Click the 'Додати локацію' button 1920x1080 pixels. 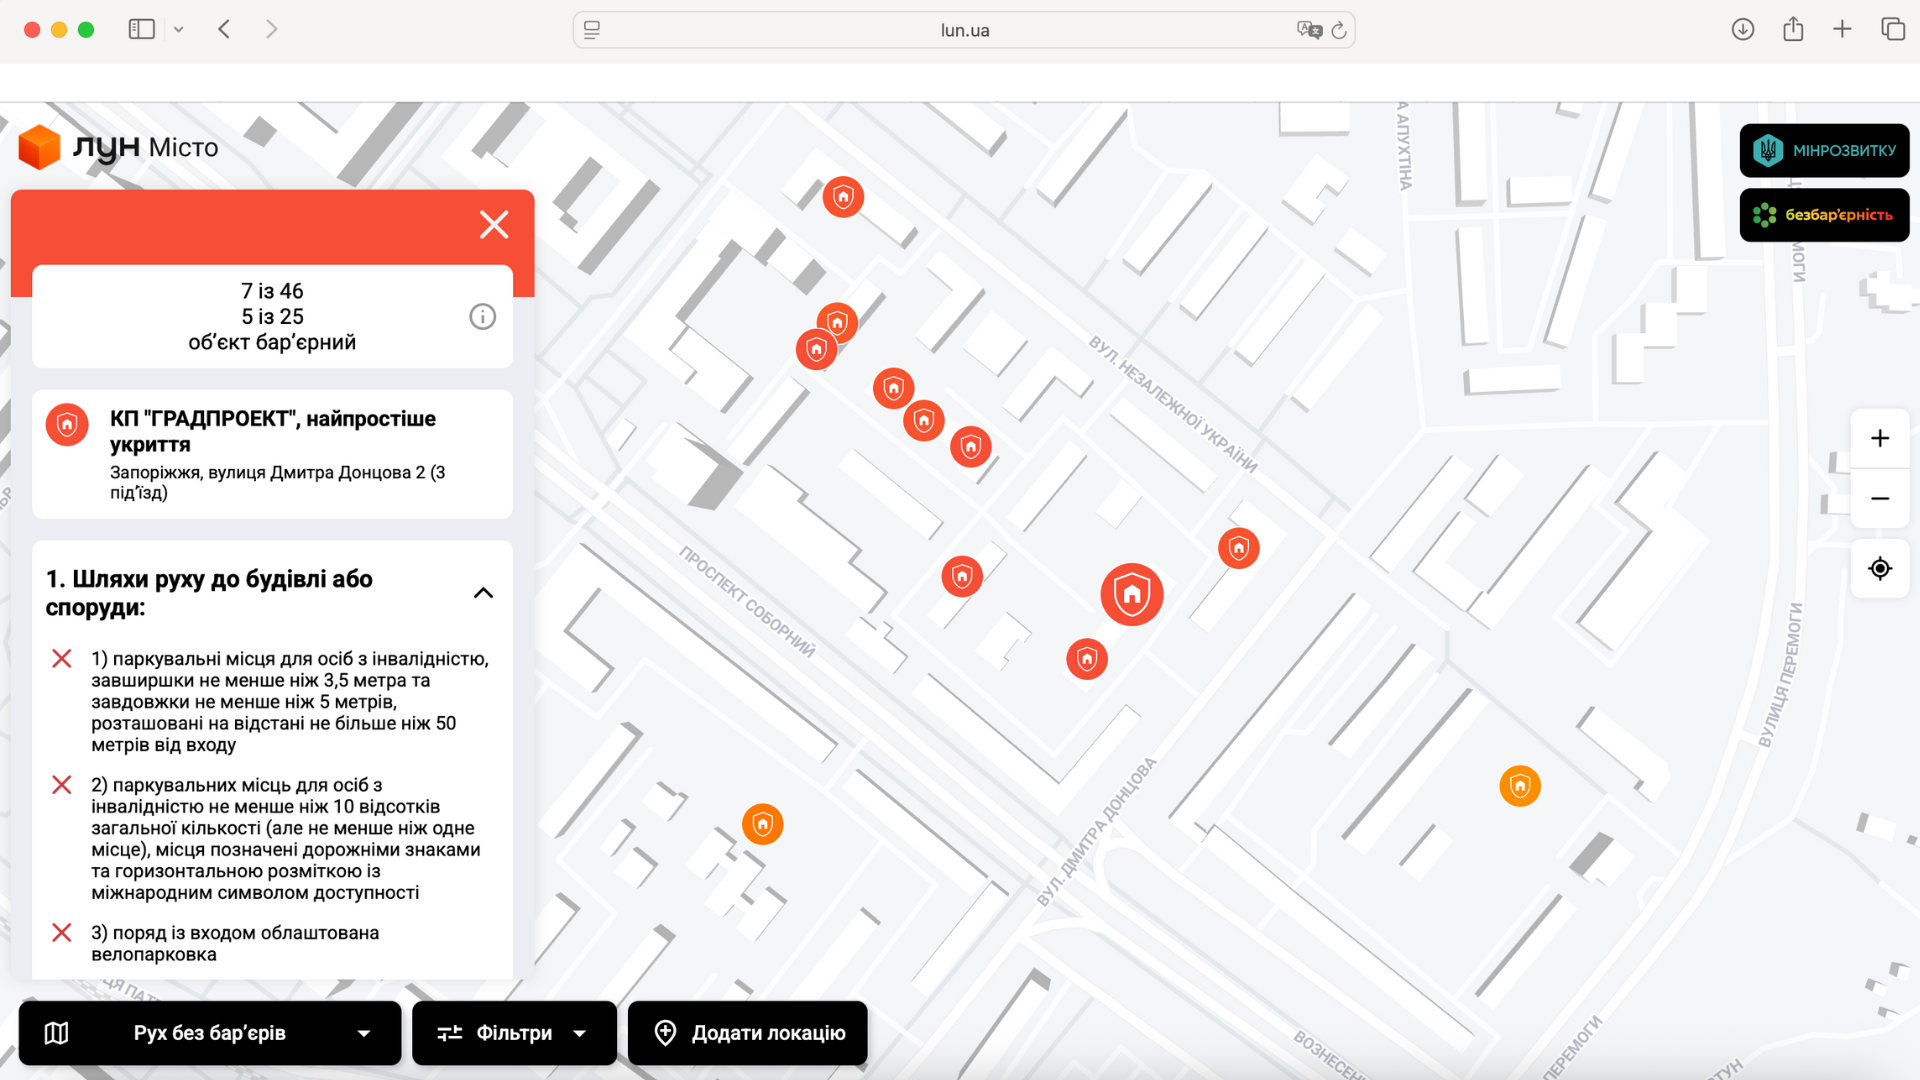coord(748,1033)
